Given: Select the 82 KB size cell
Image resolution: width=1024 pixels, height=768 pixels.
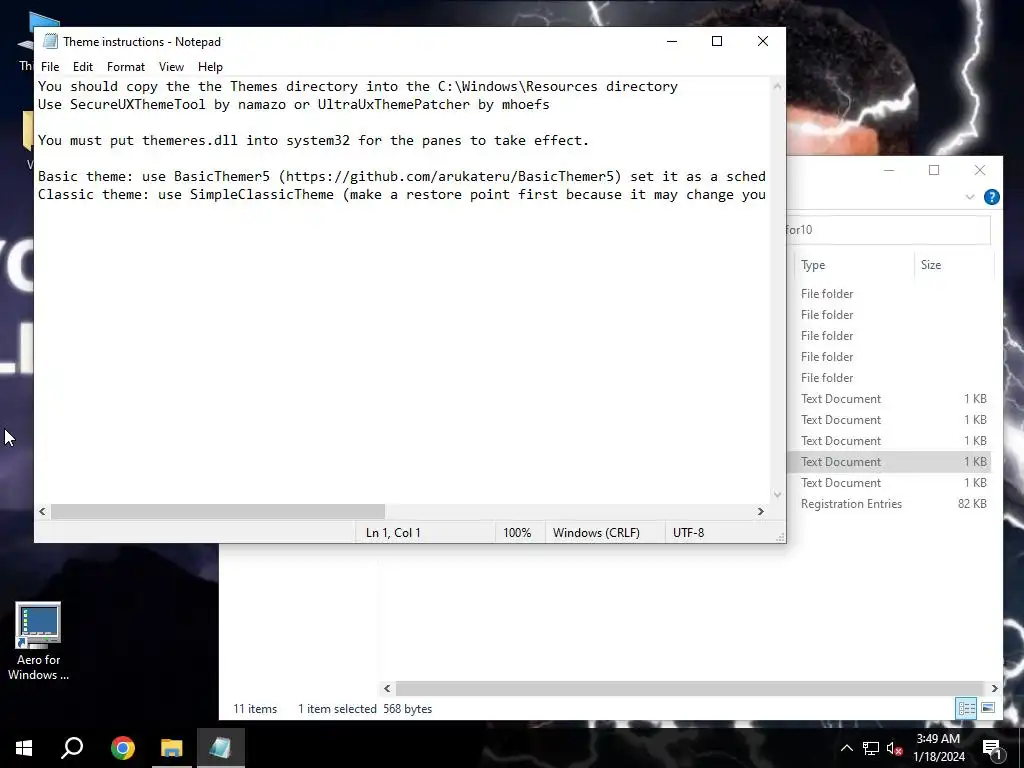Looking at the screenshot, I should [x=972, y=504].
